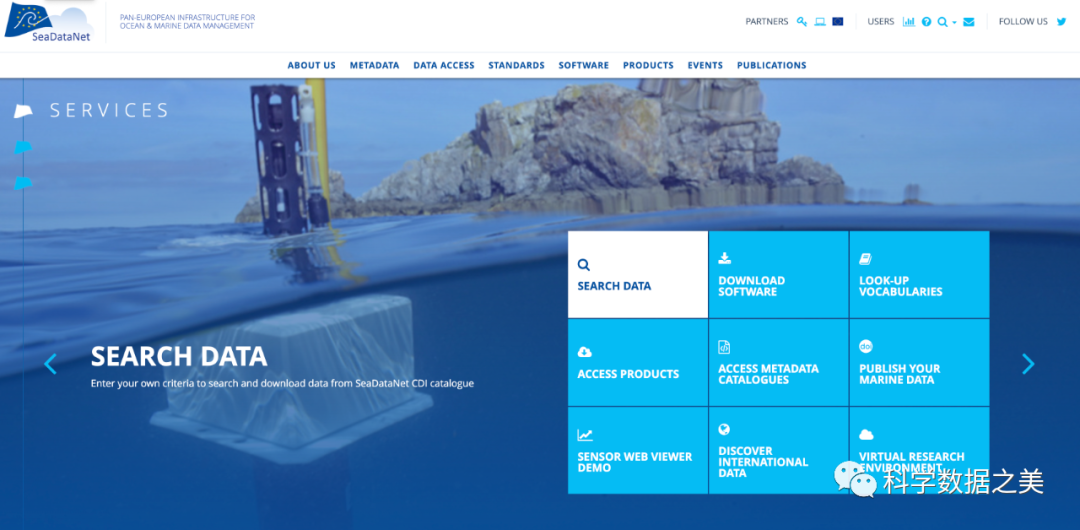Click the envelope contact icon
The height and width of the screenshot is (530, 1080).
(968, 21)
